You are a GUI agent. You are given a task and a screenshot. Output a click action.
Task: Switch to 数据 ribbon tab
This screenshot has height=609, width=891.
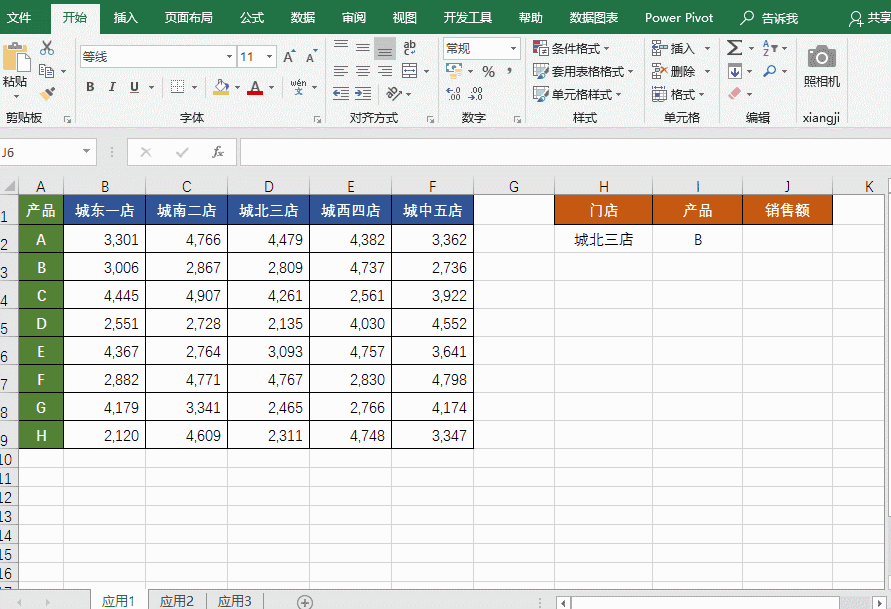click(303, 18)
